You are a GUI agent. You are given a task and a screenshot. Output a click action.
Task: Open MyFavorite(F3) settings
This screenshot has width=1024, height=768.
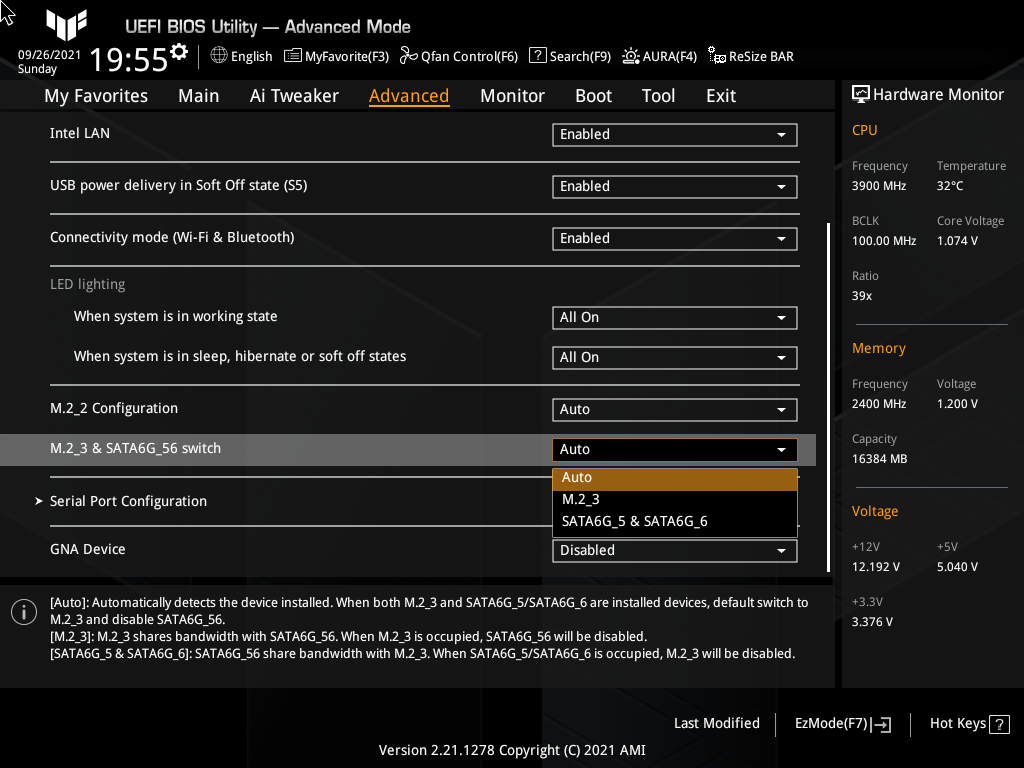click(x=336, y=56)
